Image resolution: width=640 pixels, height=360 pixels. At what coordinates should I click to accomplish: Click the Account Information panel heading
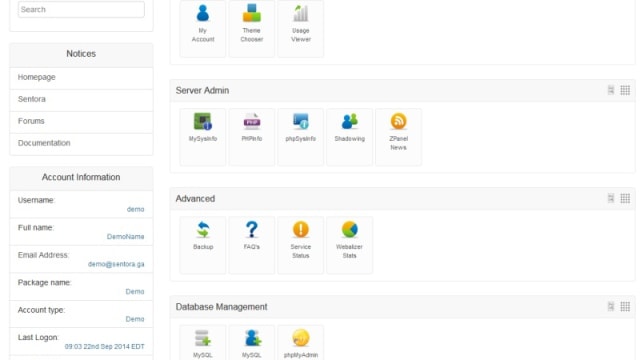pos(81,177)
